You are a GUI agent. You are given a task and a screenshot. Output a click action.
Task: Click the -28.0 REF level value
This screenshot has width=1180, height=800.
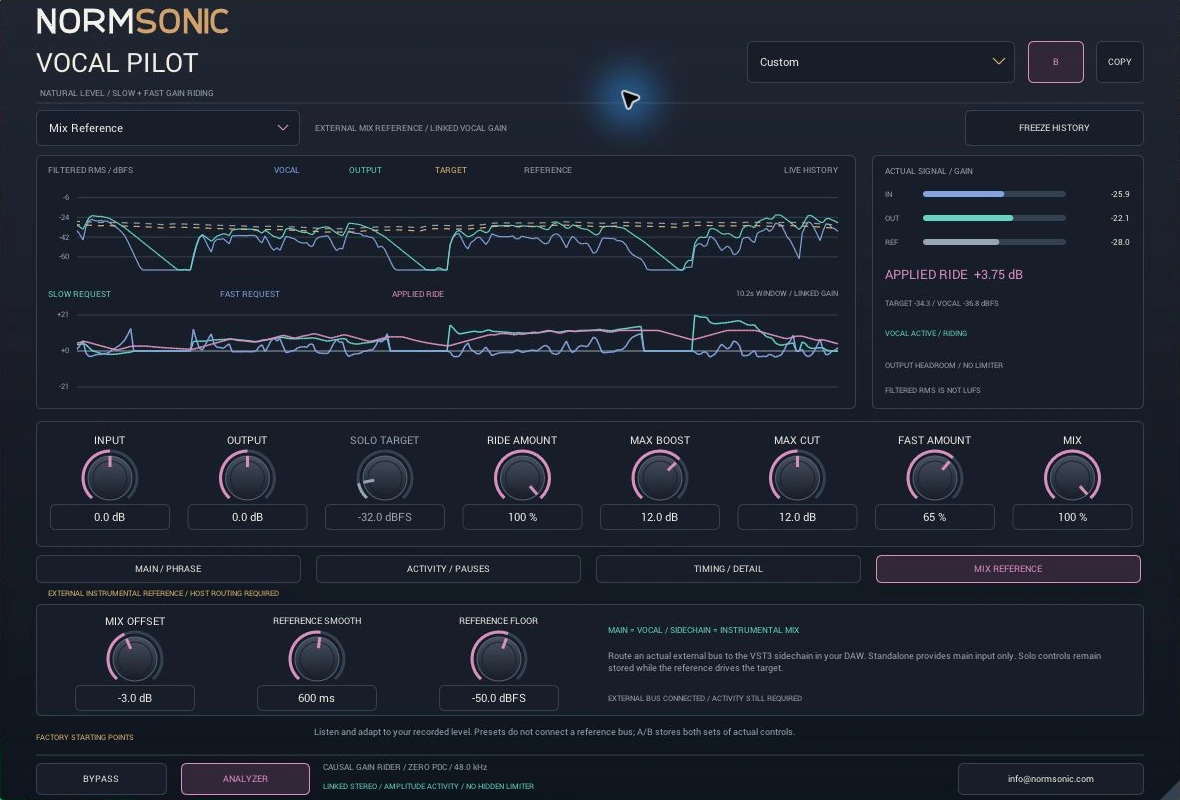coord(1120,242)
